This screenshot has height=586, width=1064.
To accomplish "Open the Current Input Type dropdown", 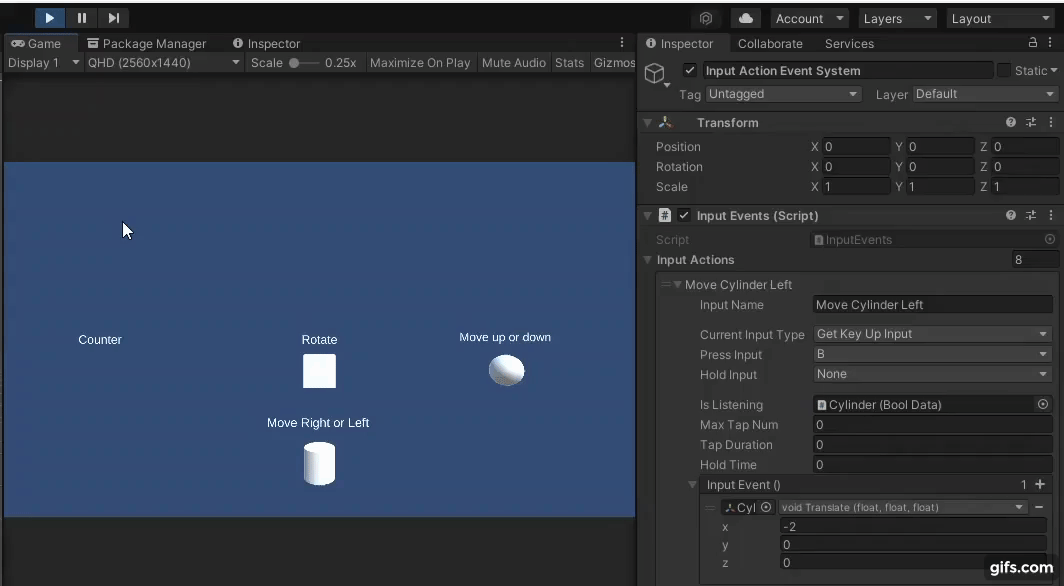I will [x=932, y=334].
